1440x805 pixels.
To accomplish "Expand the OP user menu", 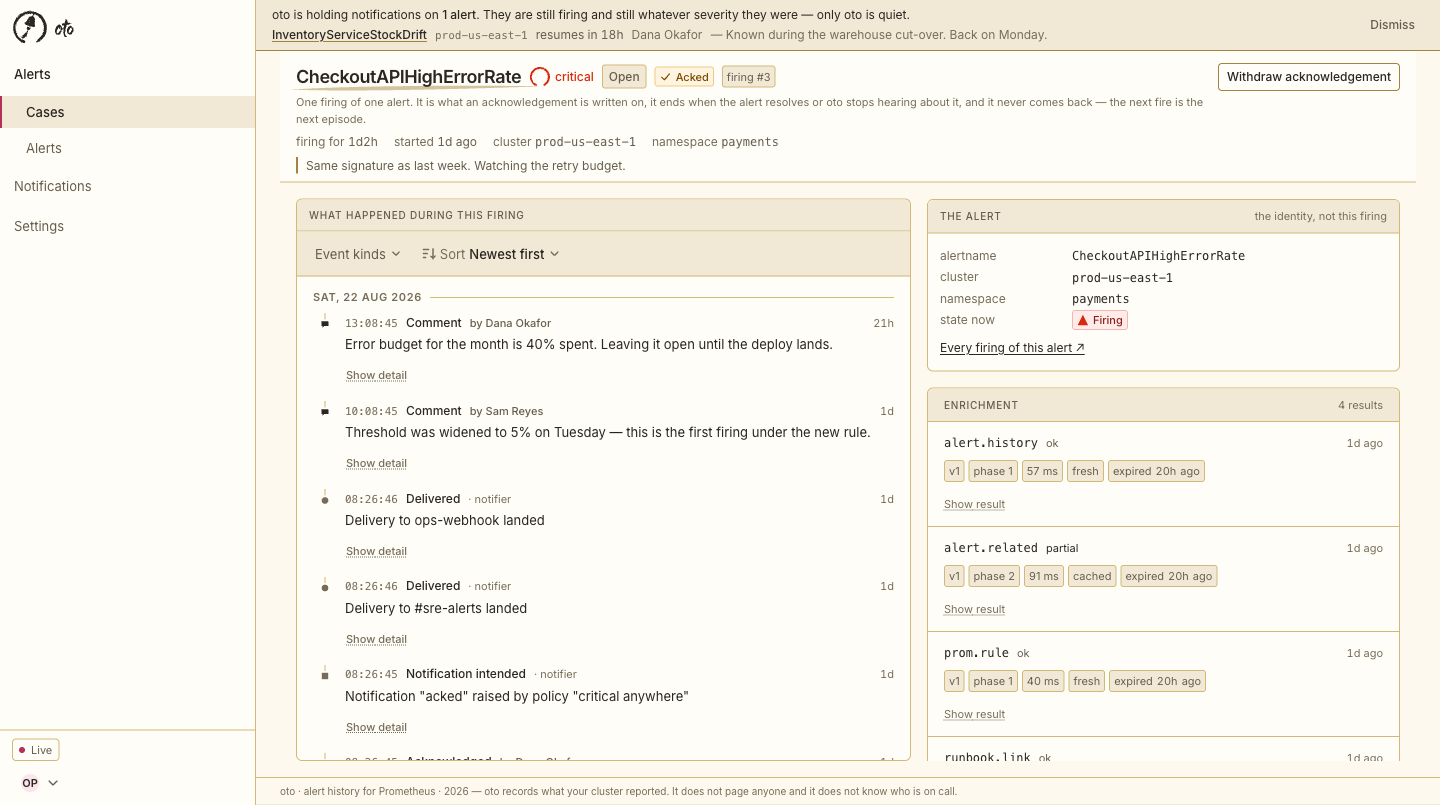I will tap(40, 783).
